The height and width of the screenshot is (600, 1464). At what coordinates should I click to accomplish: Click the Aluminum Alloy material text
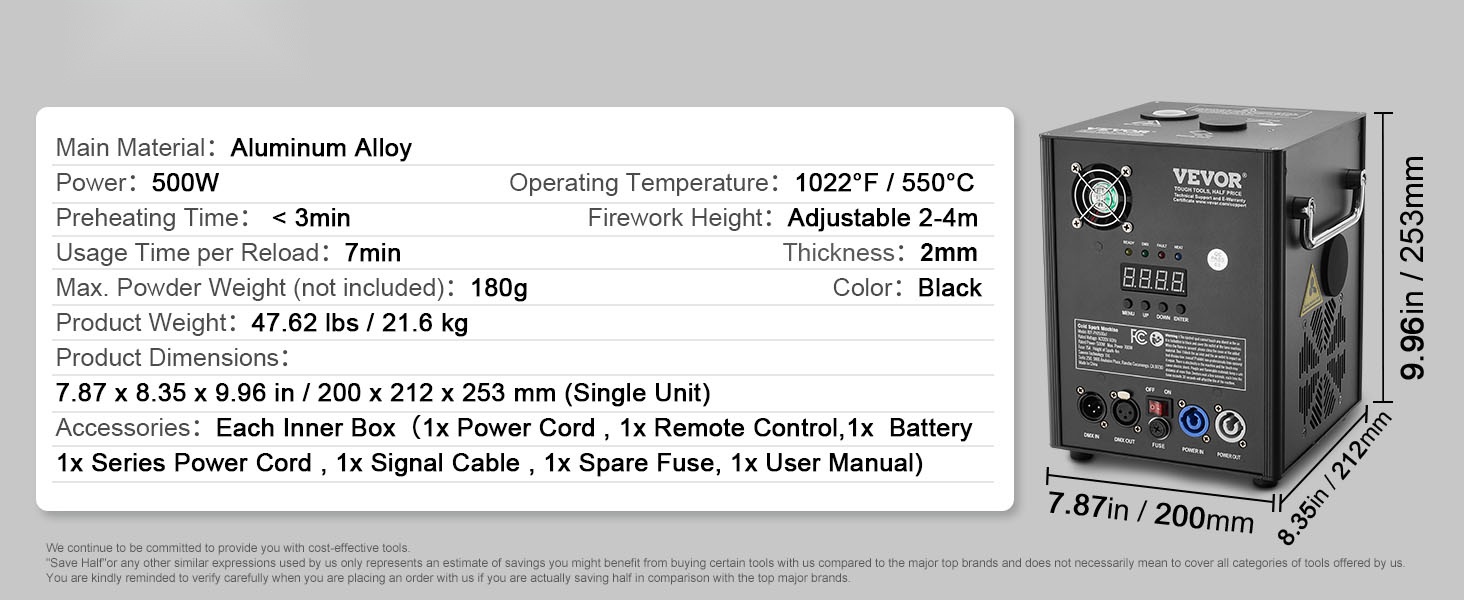[x=321, y=148]
